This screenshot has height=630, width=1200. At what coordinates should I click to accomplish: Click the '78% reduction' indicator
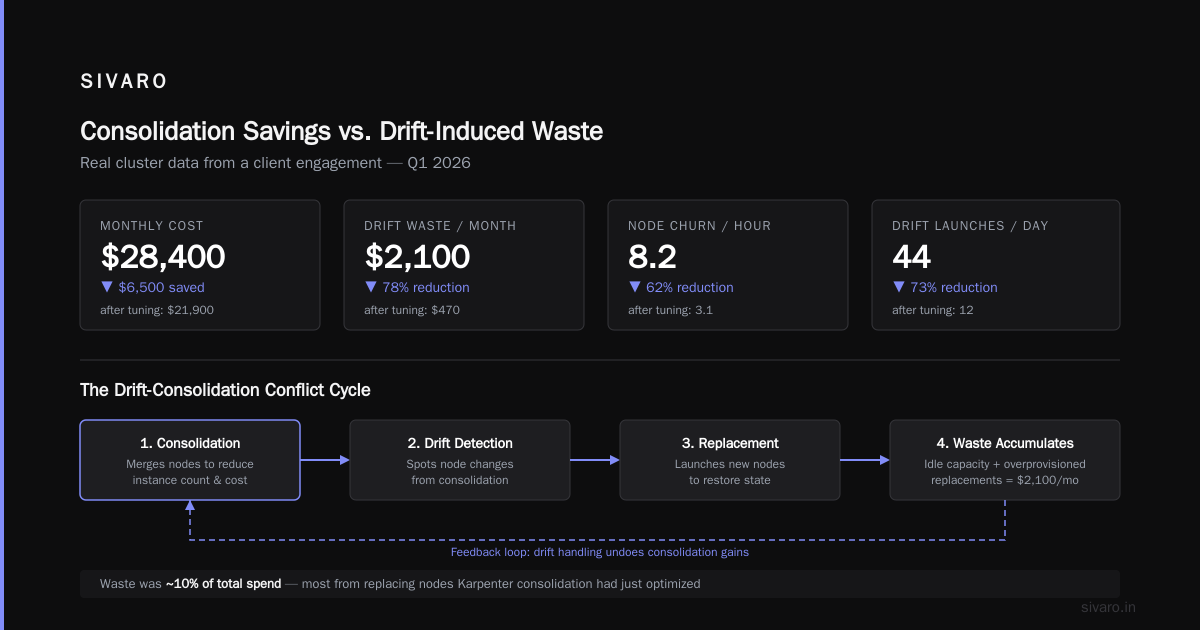click(417, 287)
